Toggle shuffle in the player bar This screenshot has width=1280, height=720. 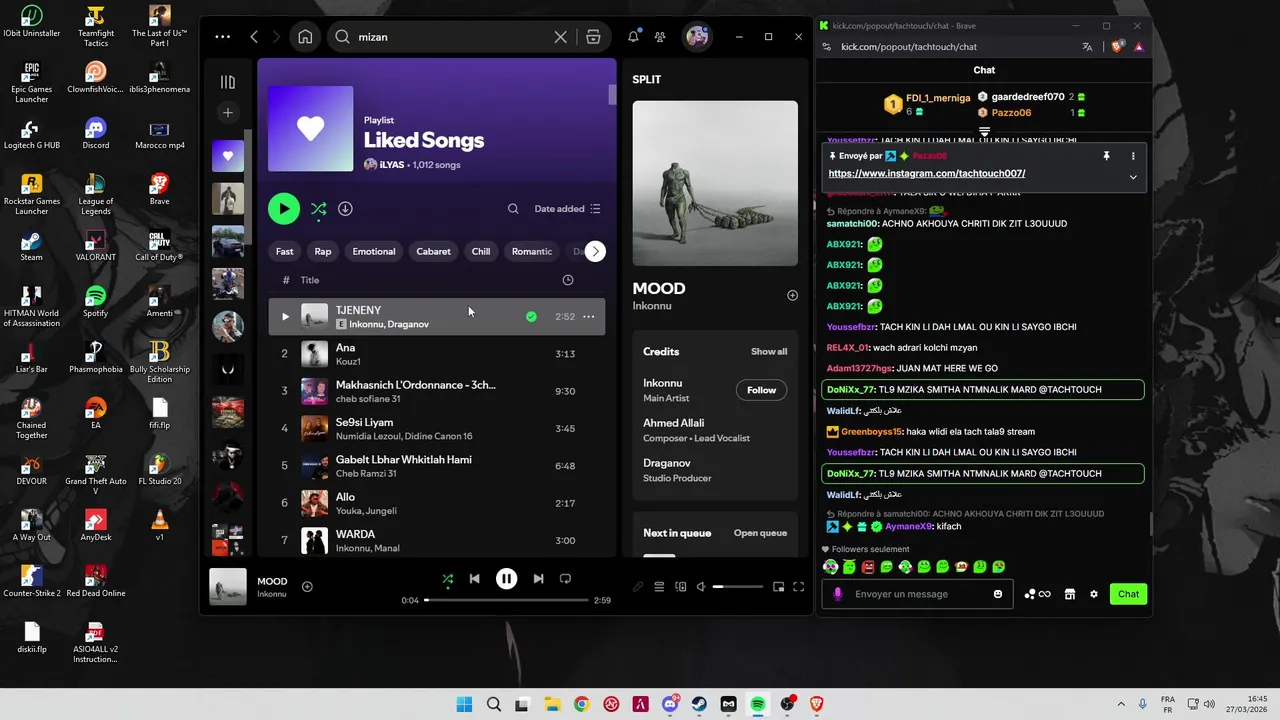[x=447, y=579]
